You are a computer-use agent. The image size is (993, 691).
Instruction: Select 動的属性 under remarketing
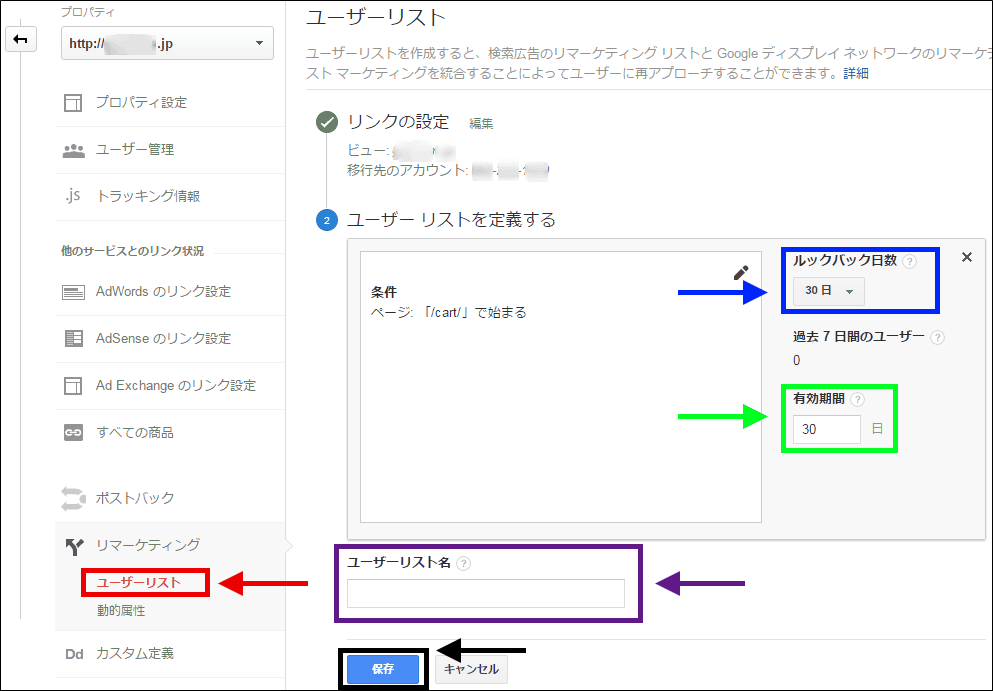[x=121, y=611]
